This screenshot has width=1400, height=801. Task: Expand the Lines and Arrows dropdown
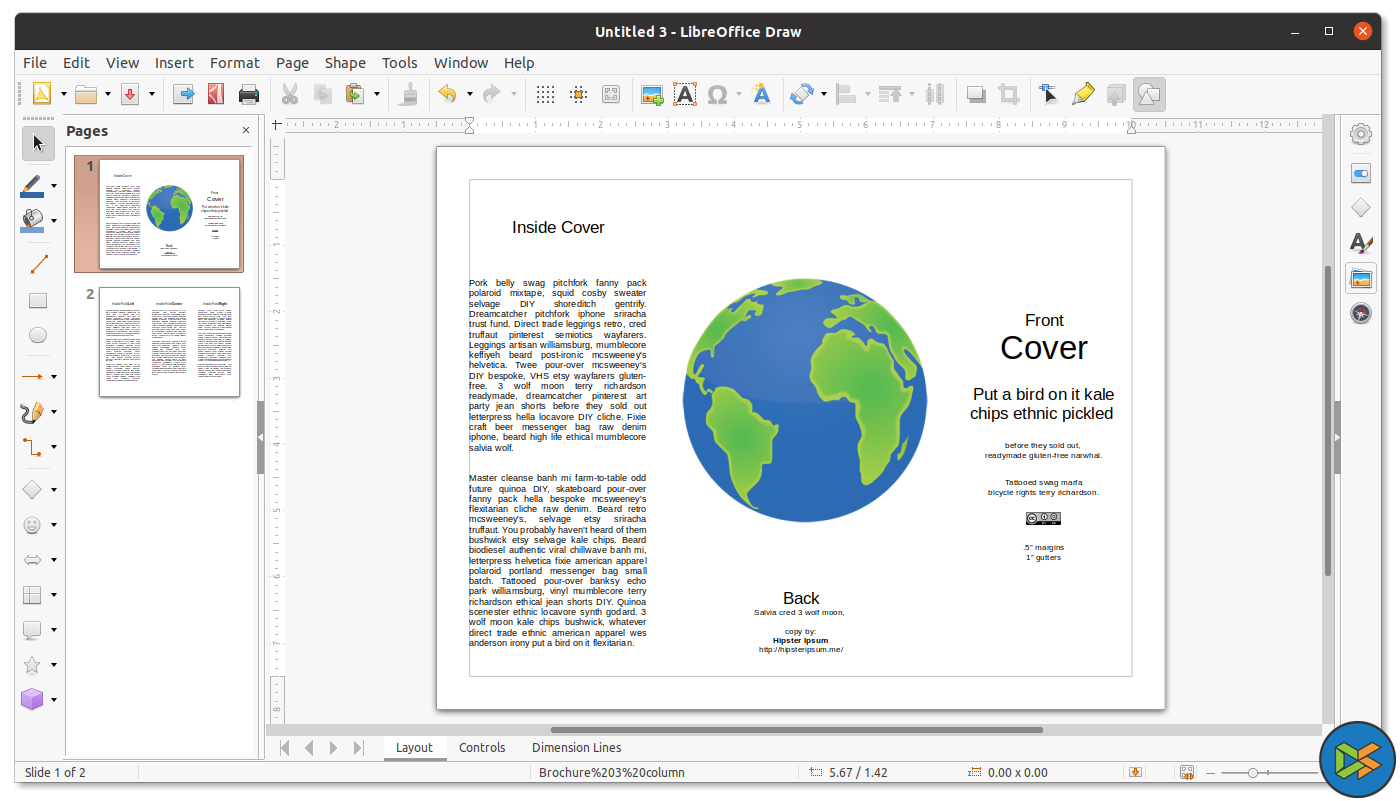point(54,377)
